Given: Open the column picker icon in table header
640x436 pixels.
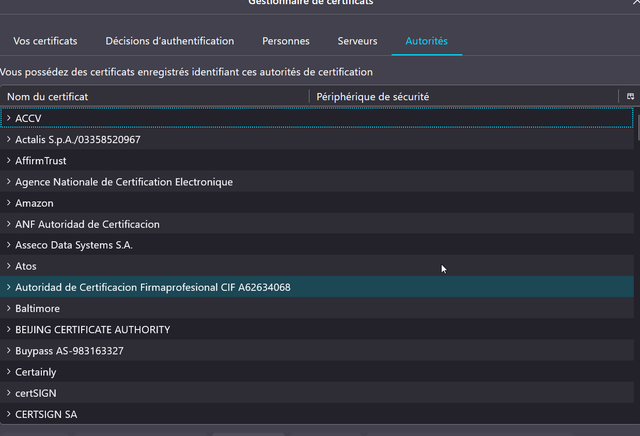Looking at the screenshot, I should tap(630, 96).
